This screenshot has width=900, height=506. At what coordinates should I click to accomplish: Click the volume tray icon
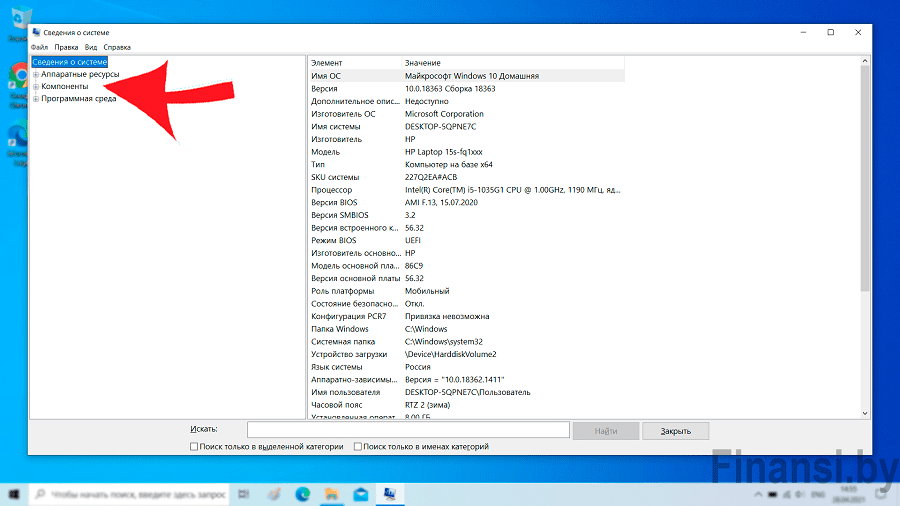click(800, 494)
